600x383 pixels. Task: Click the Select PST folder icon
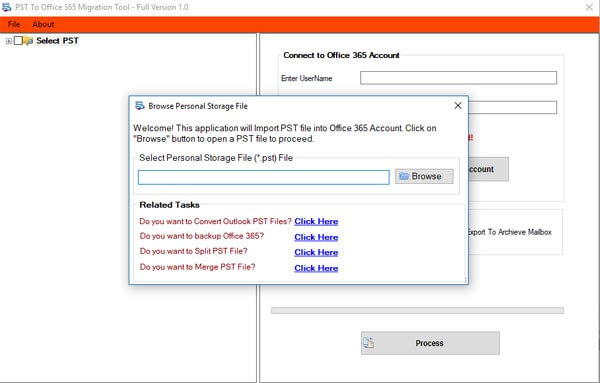pos(28,41)
